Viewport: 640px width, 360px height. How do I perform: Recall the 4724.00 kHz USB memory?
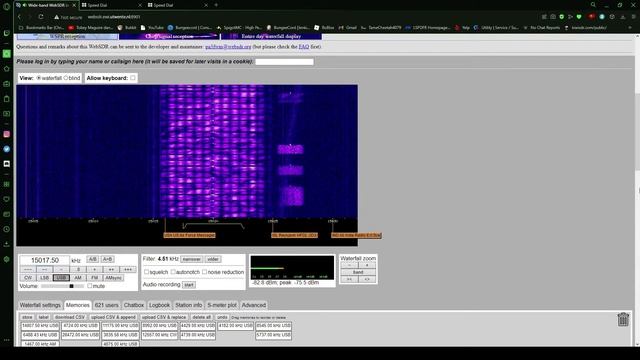coord(80,326)
